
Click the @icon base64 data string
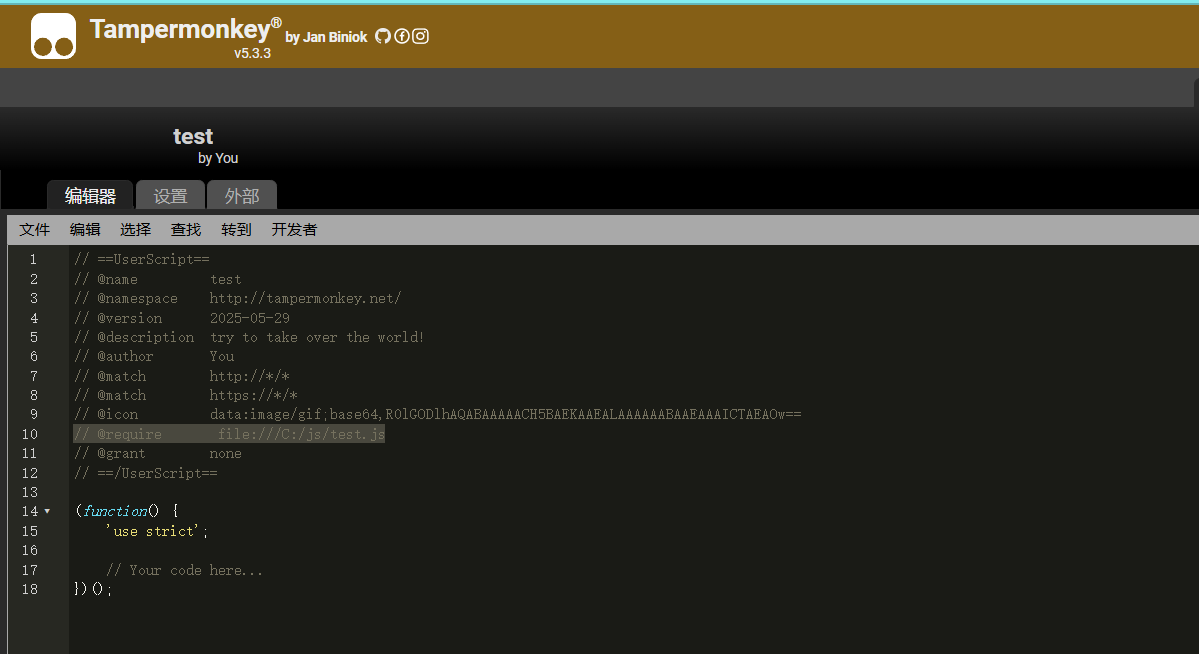(505, 415)
